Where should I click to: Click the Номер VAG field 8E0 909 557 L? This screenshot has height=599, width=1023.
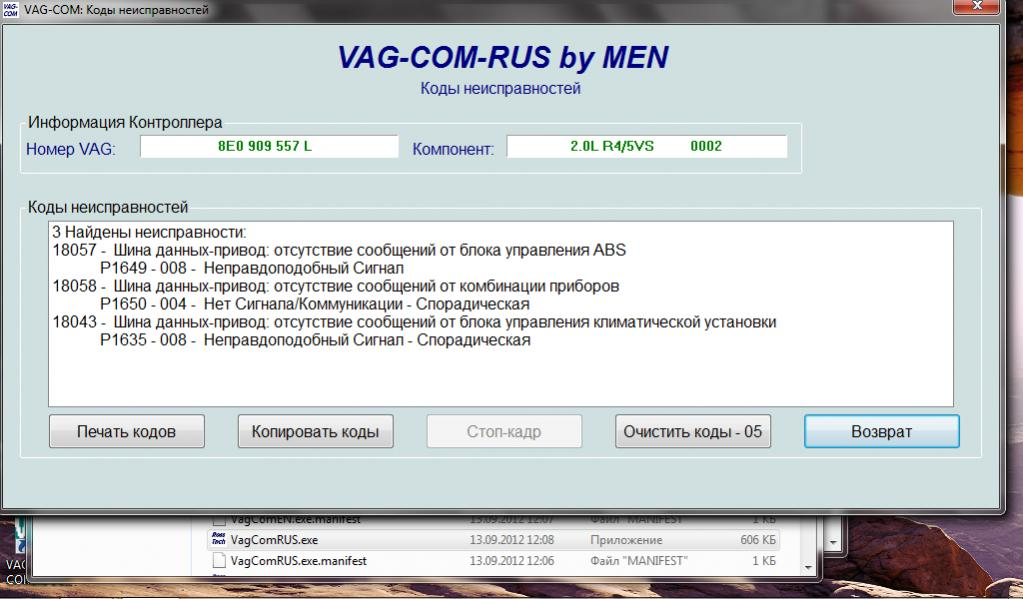tap(268, 146)
